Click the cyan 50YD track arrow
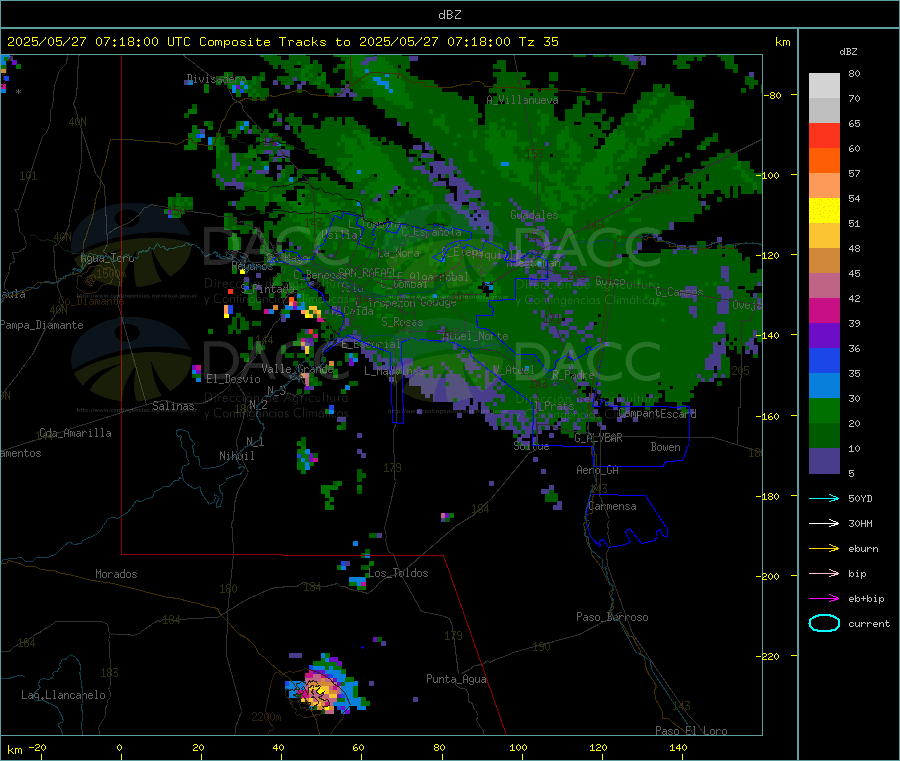The width and height of the screenshot is (900, 761). click(824, 498)
